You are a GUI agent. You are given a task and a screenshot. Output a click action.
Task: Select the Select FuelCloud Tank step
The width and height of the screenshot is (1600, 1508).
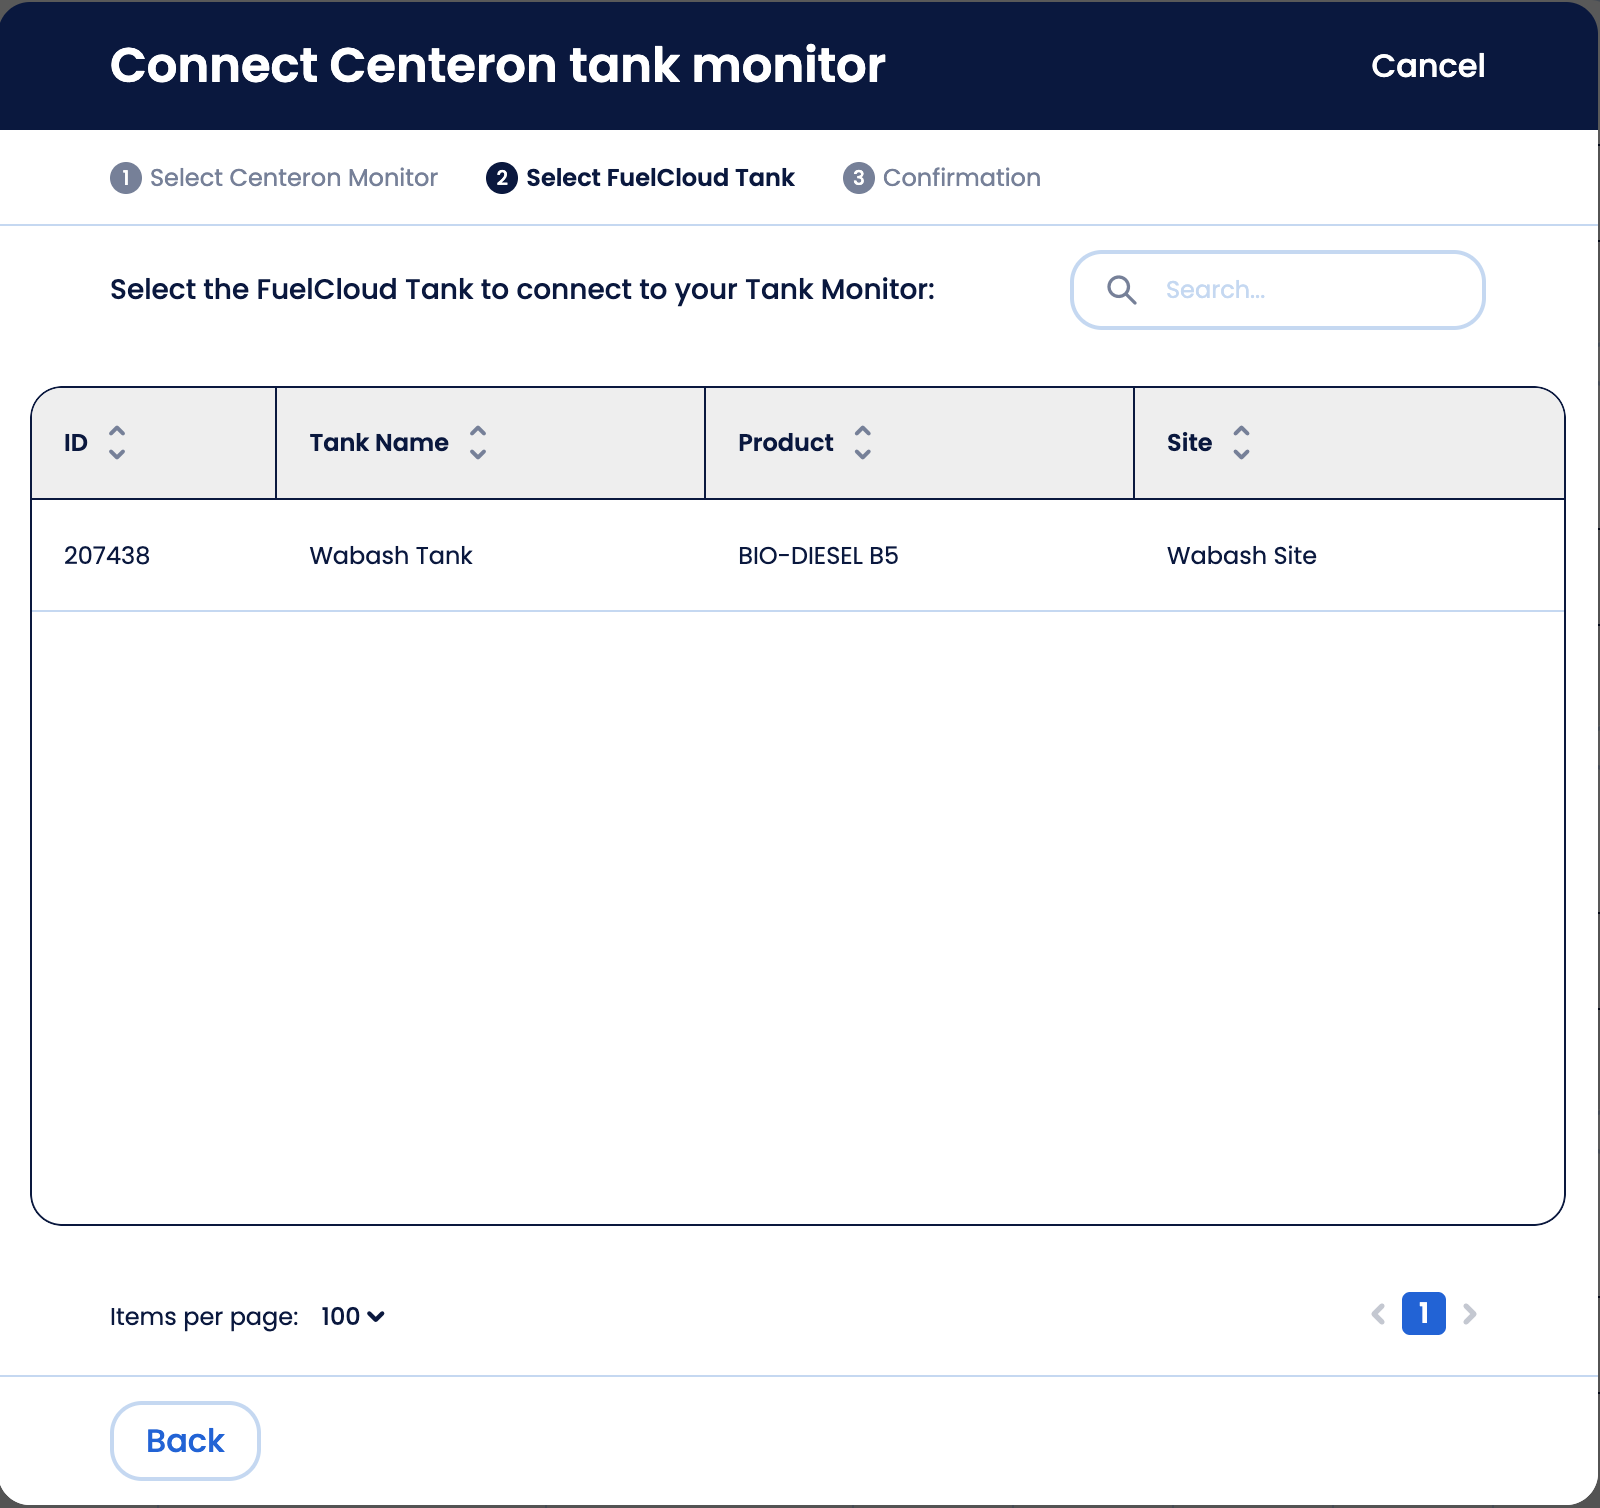click(x=640, y=178)
